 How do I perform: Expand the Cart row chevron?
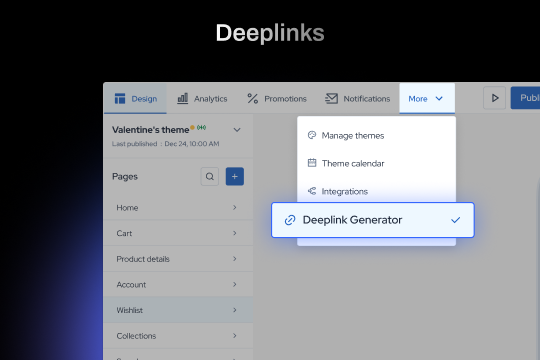[x=235, y=233]
